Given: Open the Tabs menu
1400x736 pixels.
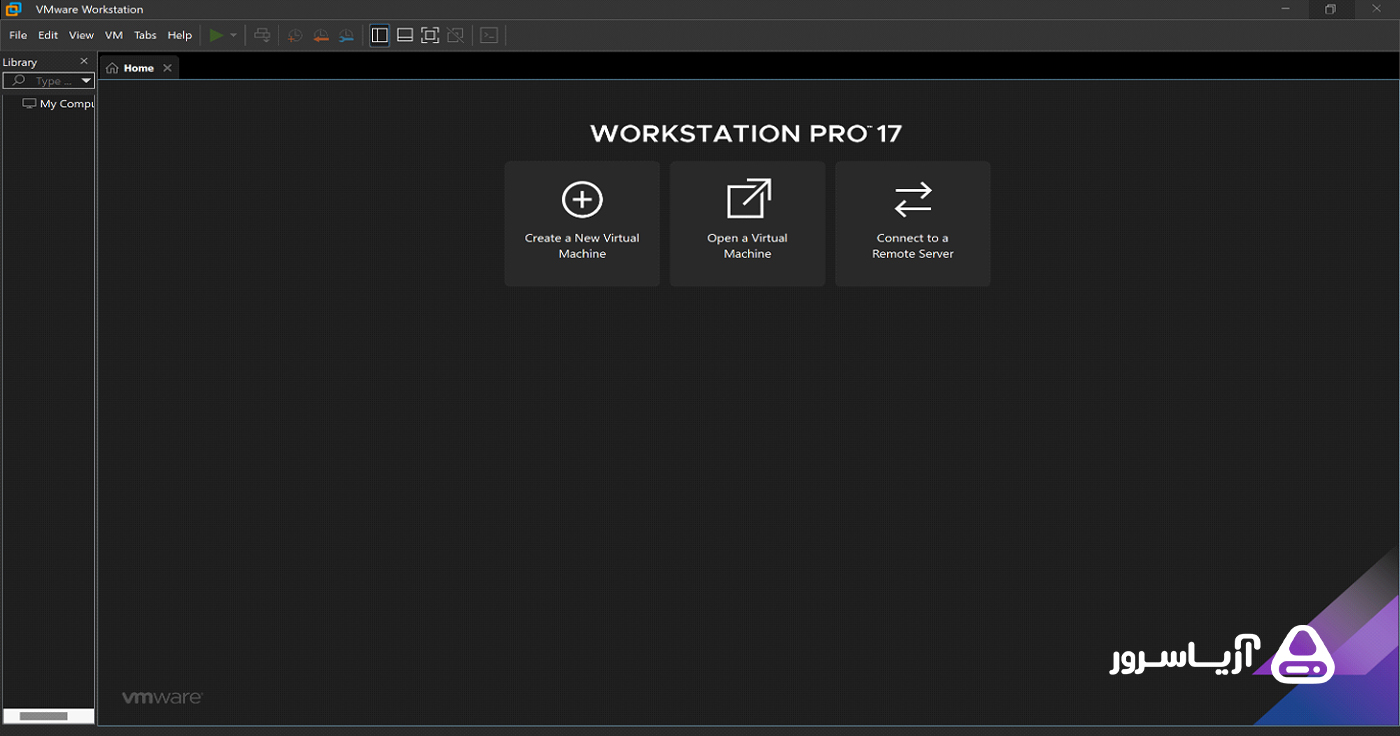Looking at the screenshot, I should pos(145,35).
